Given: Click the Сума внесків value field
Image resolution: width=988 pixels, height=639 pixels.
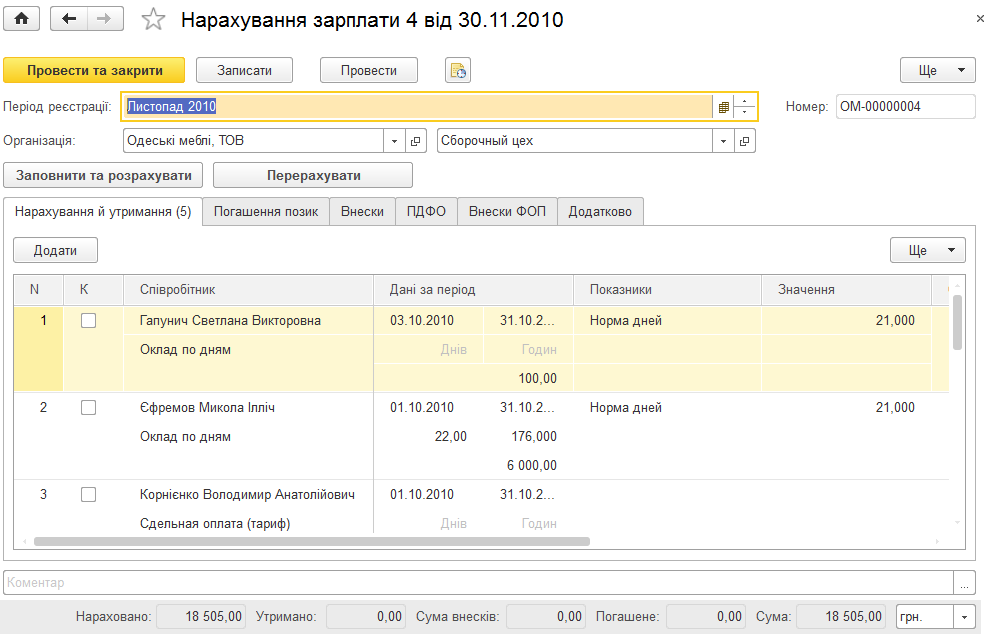Looking at the screenshot, I should pyautogui.click(x=546, y=617).
